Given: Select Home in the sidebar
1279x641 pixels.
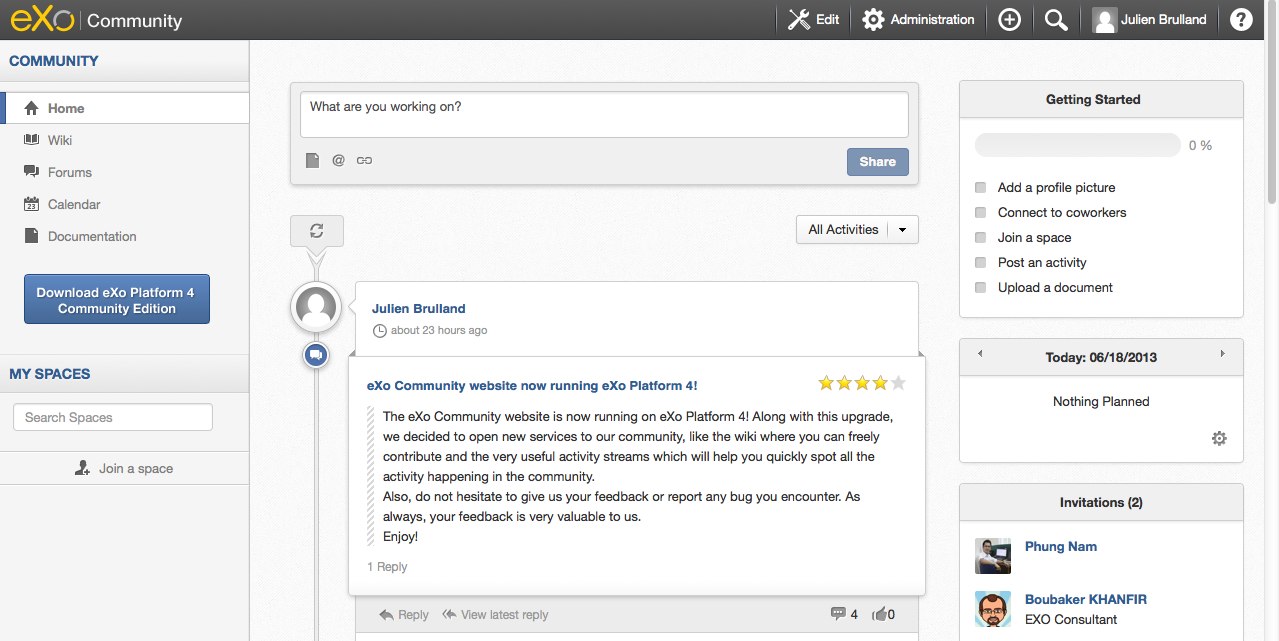Looking at the screenshot, I should click(125, 108).
